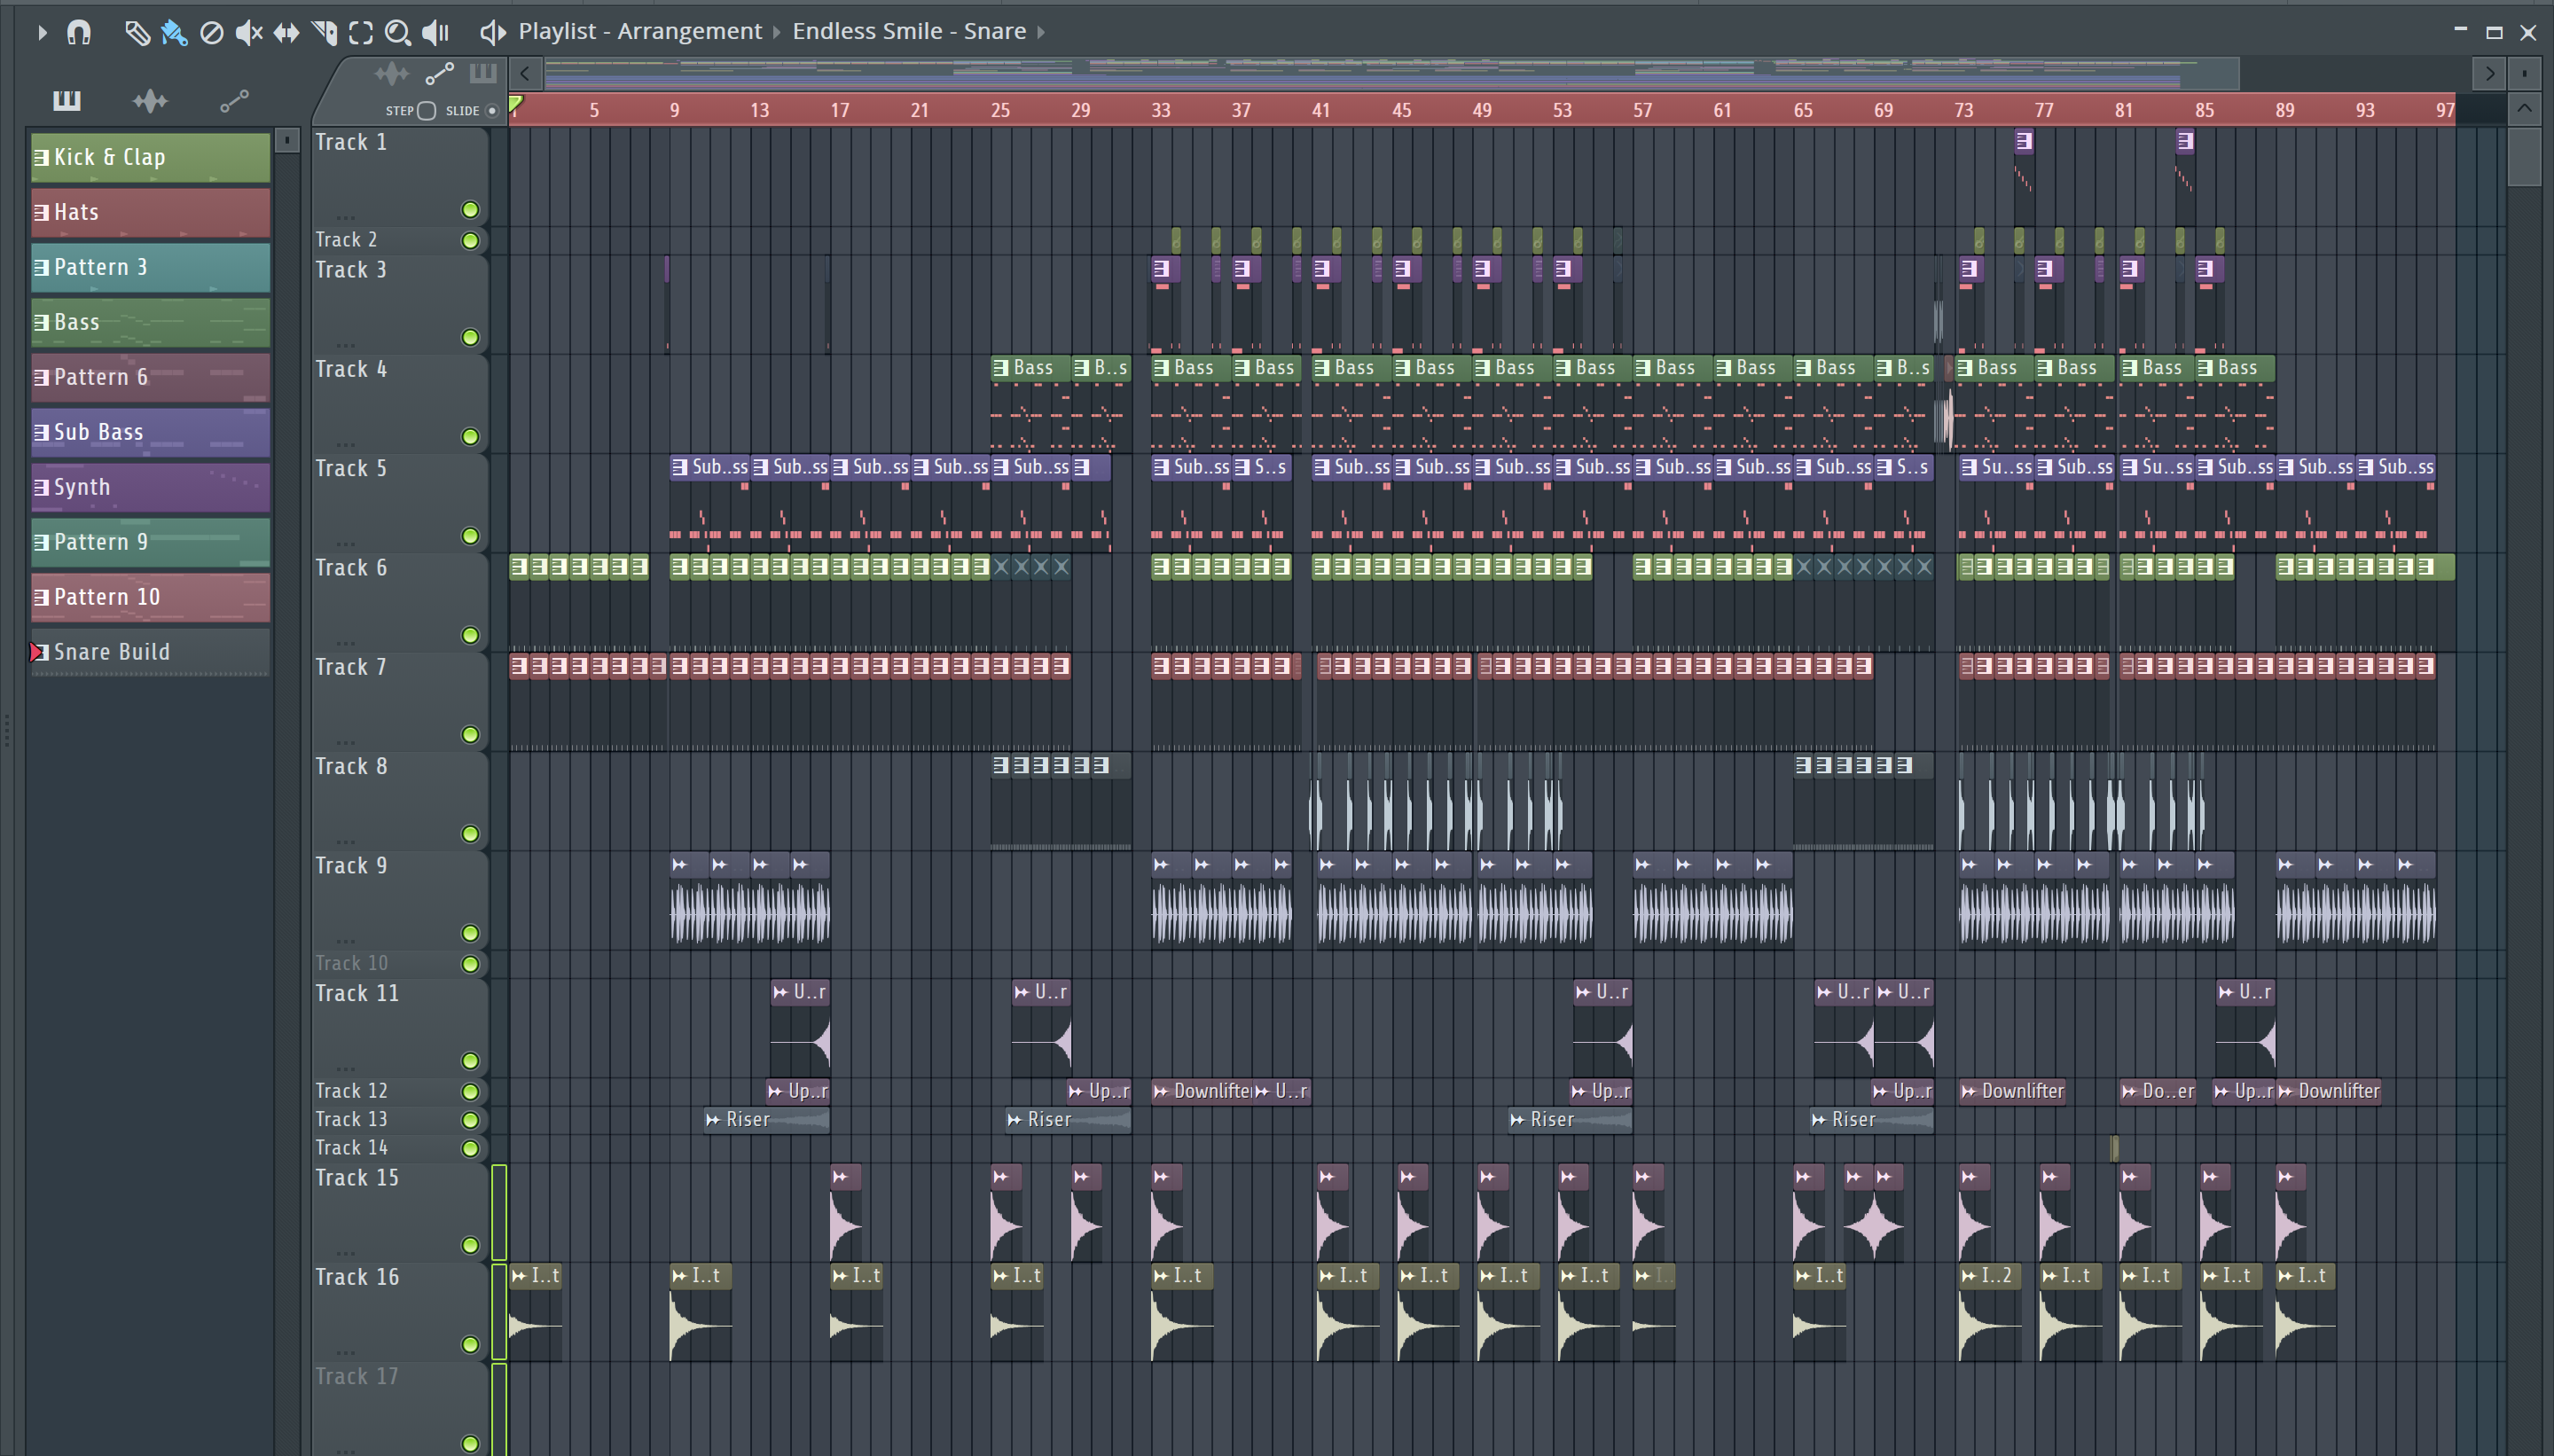Viewport: 2554px width, 1456px height.
Task: Select the Bass pattern
Action: tap(150, 322)
